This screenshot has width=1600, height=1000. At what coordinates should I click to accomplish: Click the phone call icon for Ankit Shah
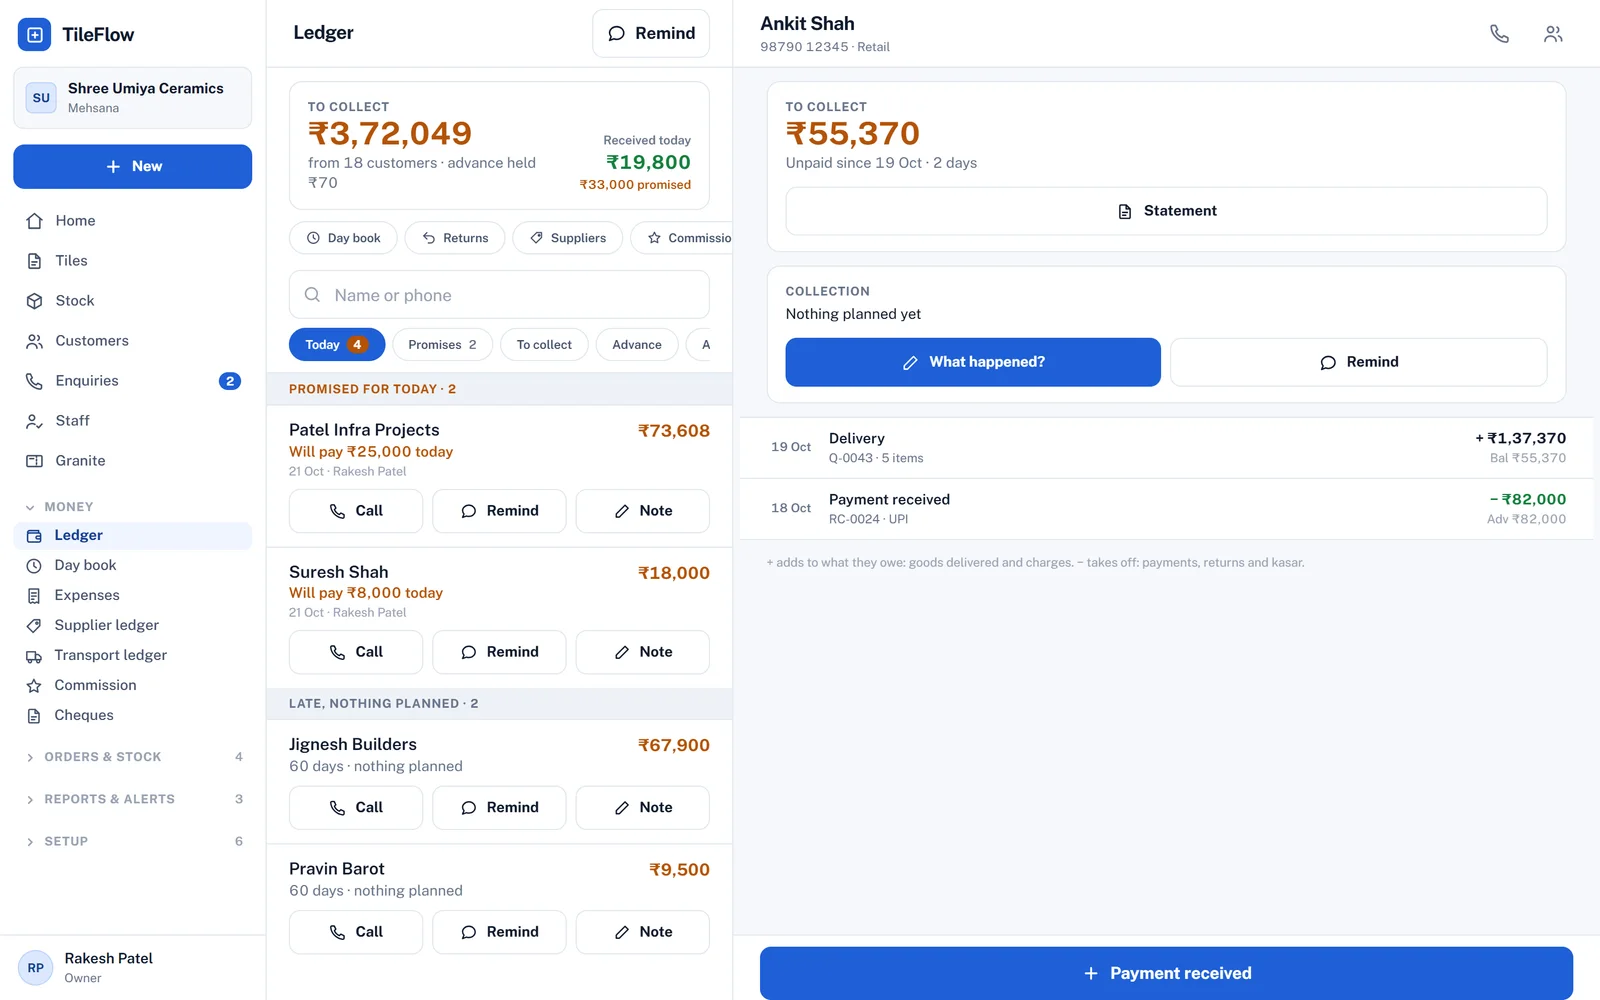coord(1499,34)
